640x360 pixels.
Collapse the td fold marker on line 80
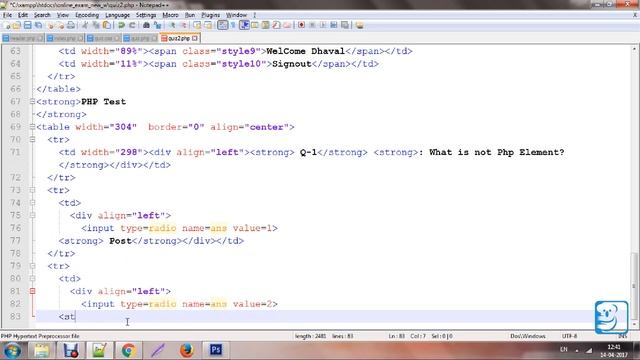(x=32, y=279)
